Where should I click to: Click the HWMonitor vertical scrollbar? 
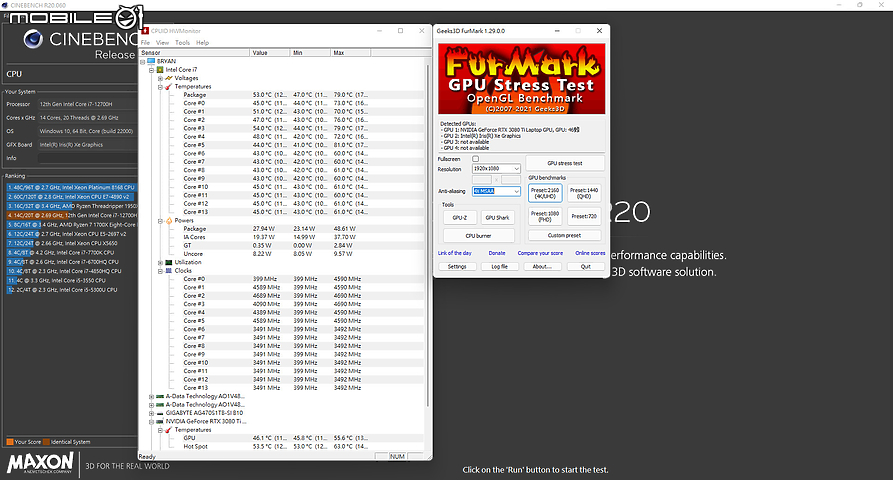click(428, 236)
